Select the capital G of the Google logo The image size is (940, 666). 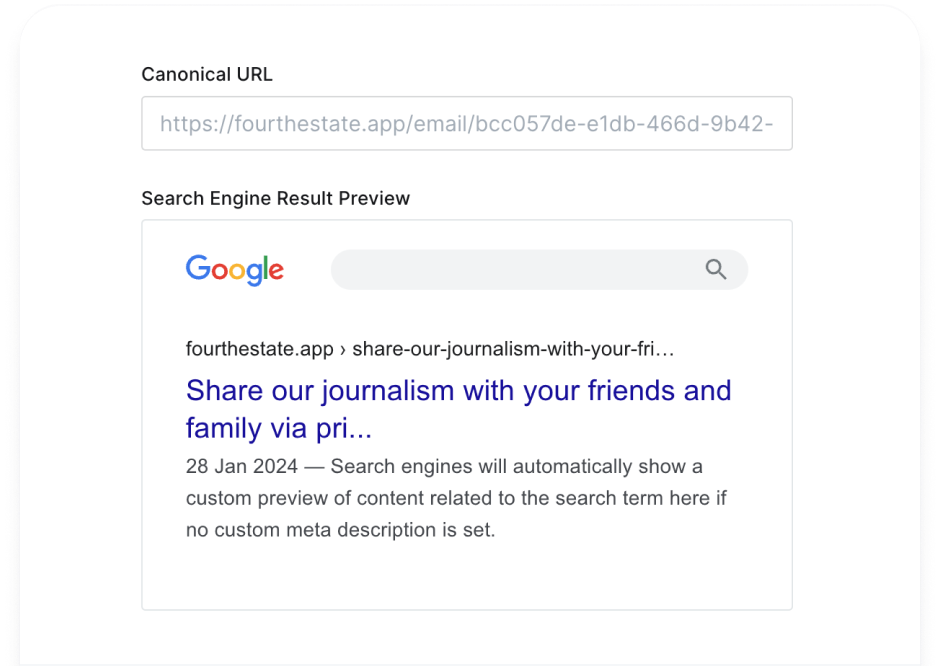[196, 270]
